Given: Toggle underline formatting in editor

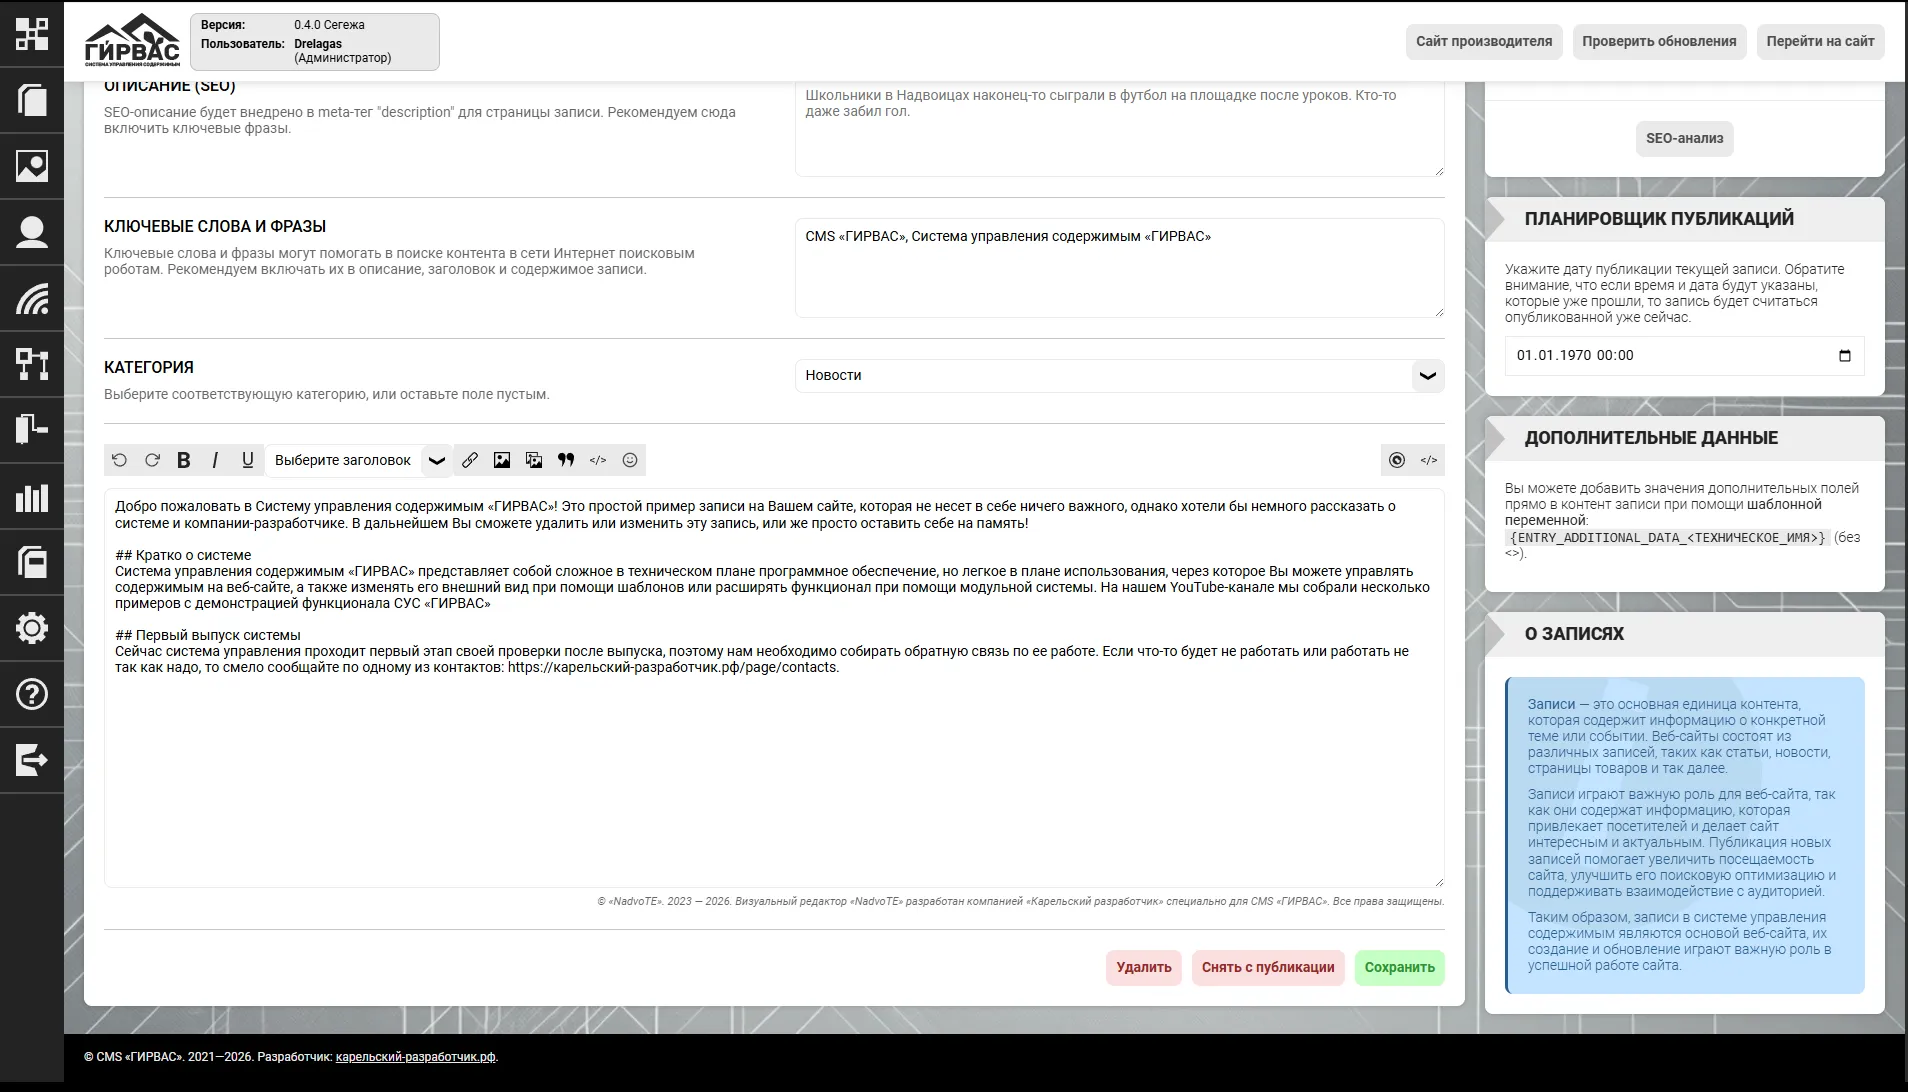Looking at the screenshot, I should pos(248,460).
